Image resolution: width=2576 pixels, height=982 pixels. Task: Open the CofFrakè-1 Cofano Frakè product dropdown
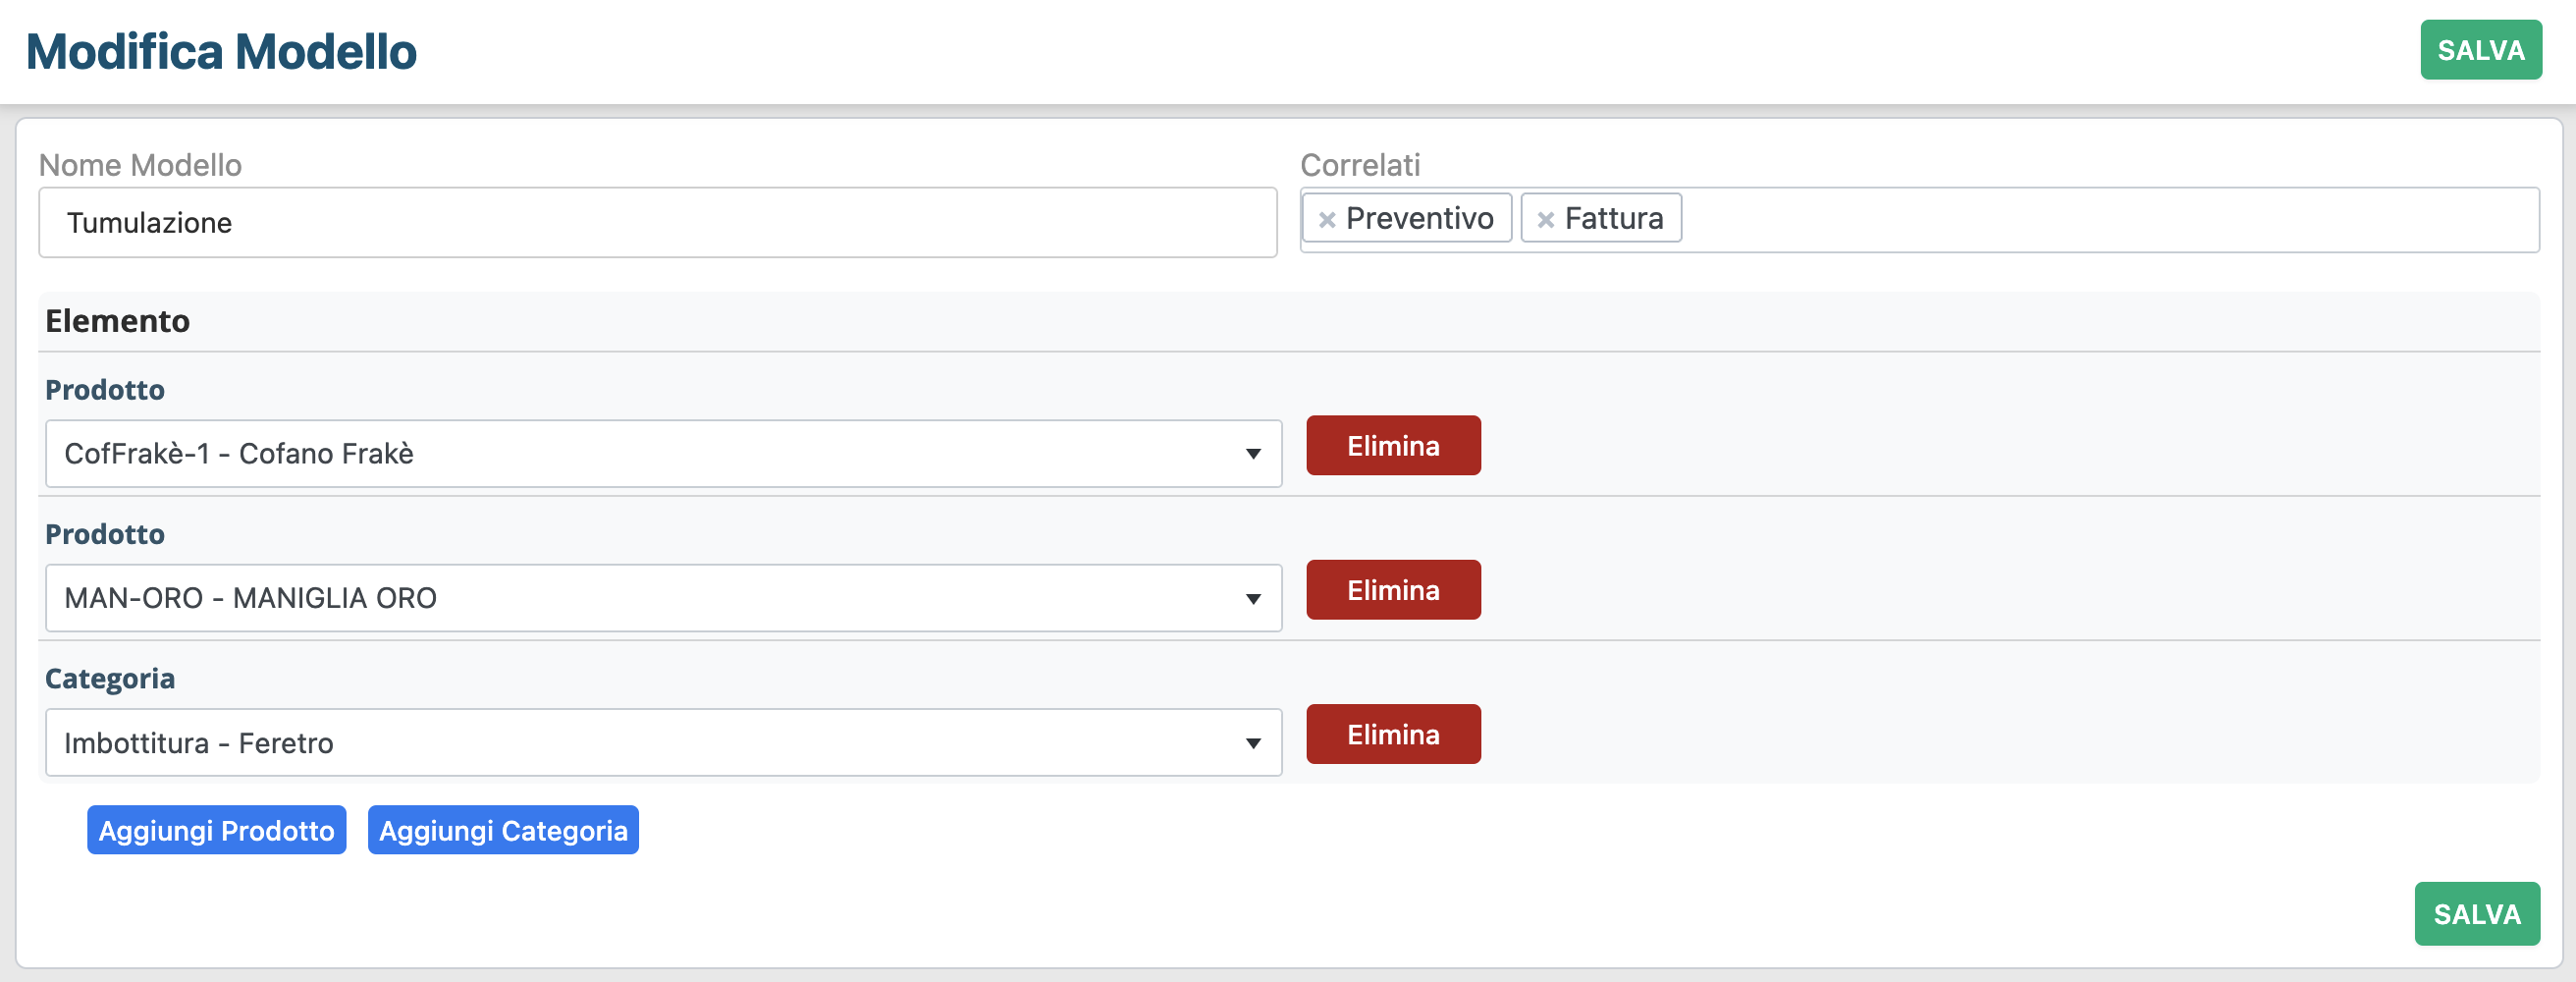[x=663, y=454]
